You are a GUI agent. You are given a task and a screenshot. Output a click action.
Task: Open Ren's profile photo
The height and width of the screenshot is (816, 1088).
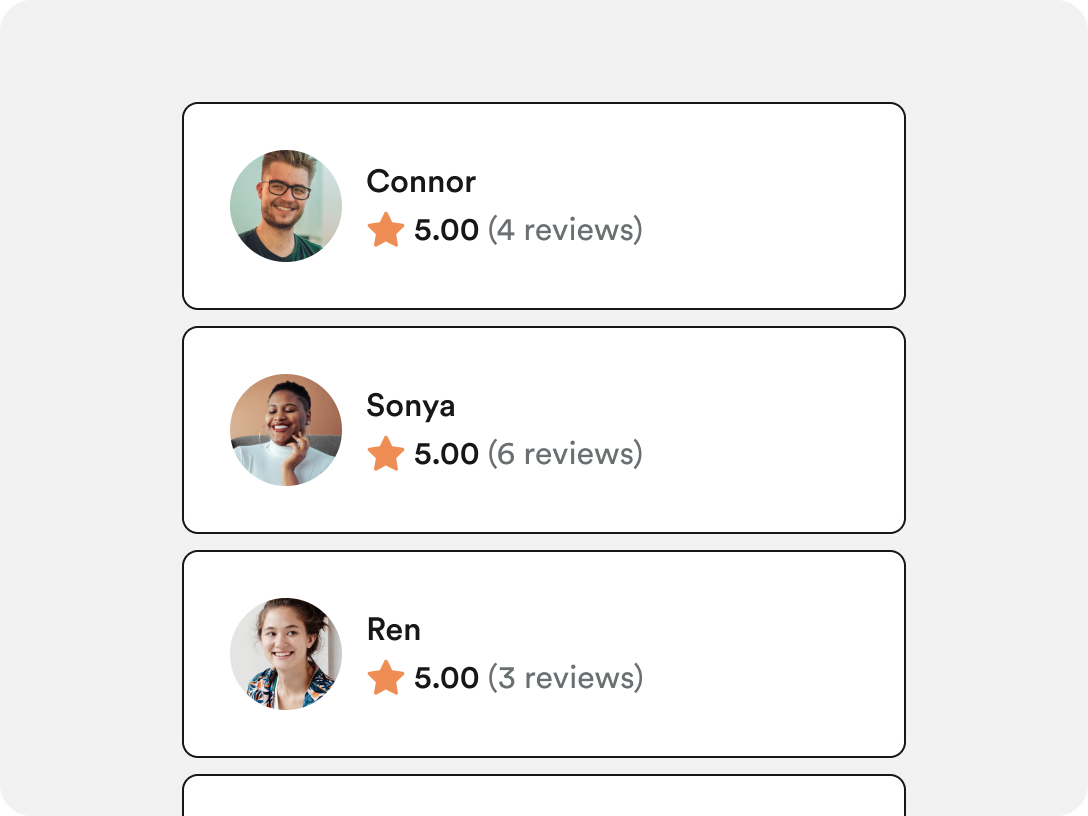tap(286, 654)
